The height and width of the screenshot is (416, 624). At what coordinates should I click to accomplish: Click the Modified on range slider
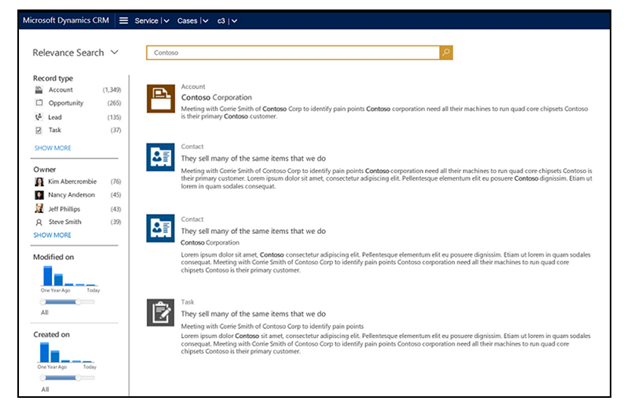coord(68,302)
